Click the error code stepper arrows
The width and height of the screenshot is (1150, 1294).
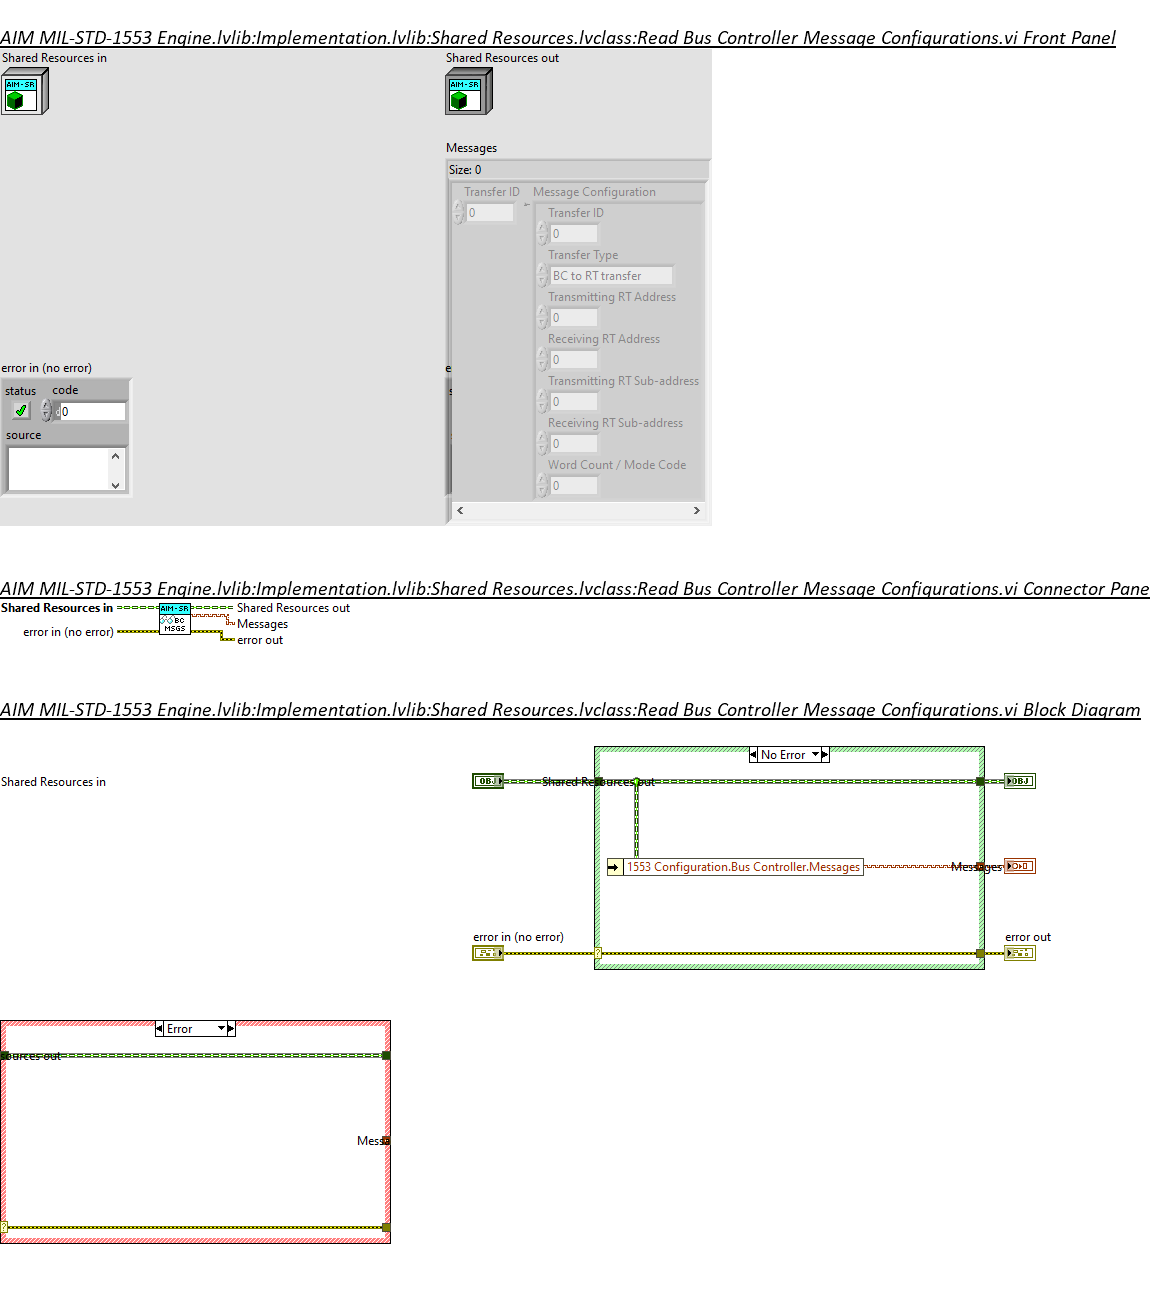point(46,411)
